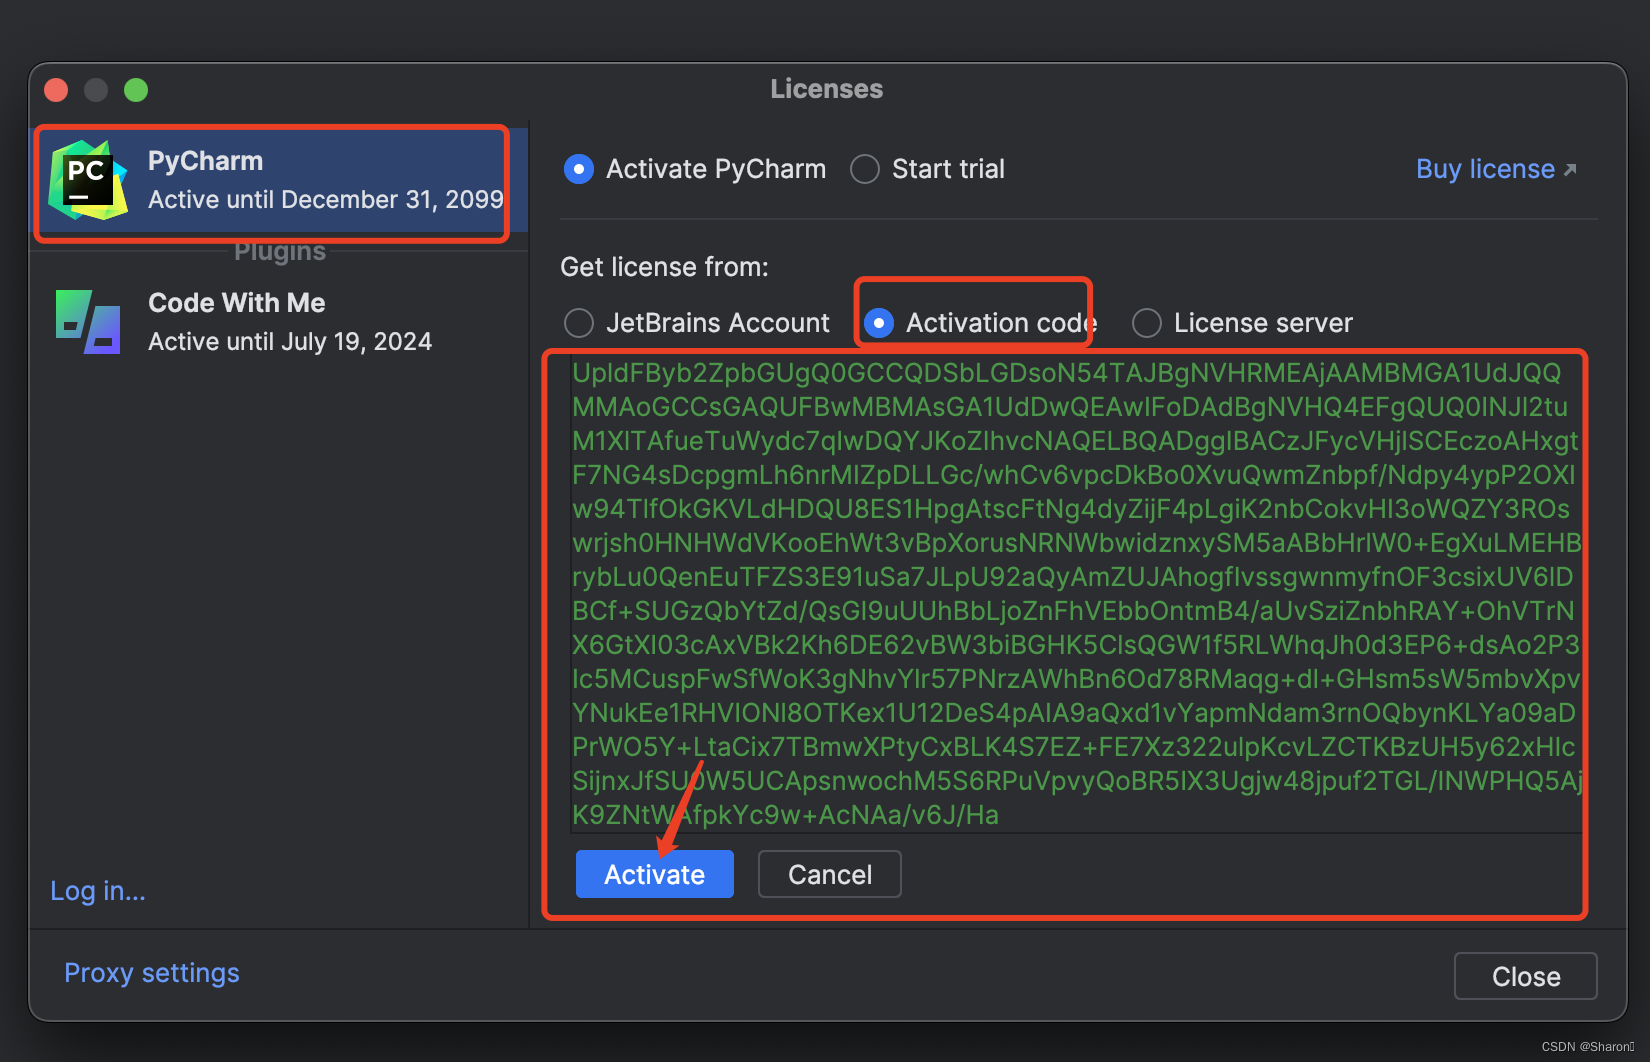Click the blue Activate button
The width and height of the screenshot is (1650, 1062).
[655, 875]
